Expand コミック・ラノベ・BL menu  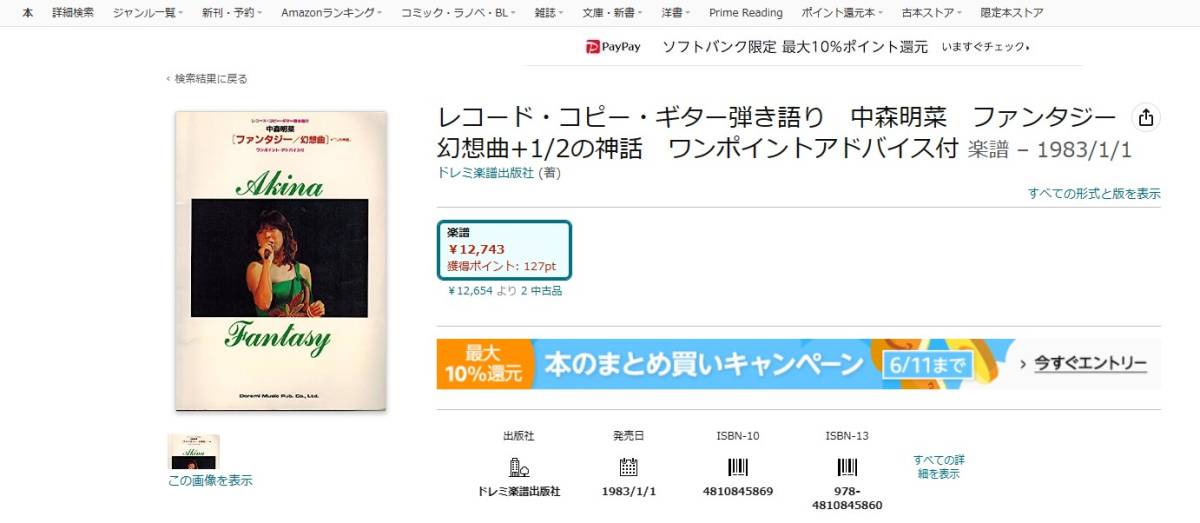click(459, 13)
